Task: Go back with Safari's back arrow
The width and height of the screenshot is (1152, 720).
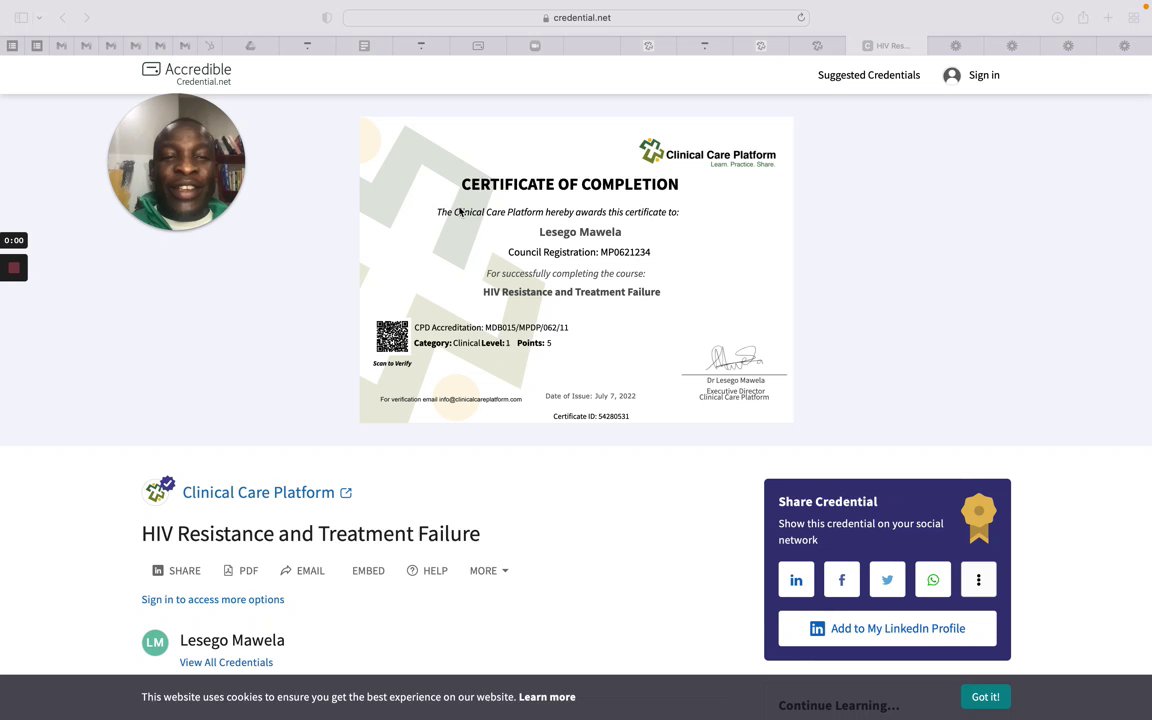Action: click(x=62, y=18)
